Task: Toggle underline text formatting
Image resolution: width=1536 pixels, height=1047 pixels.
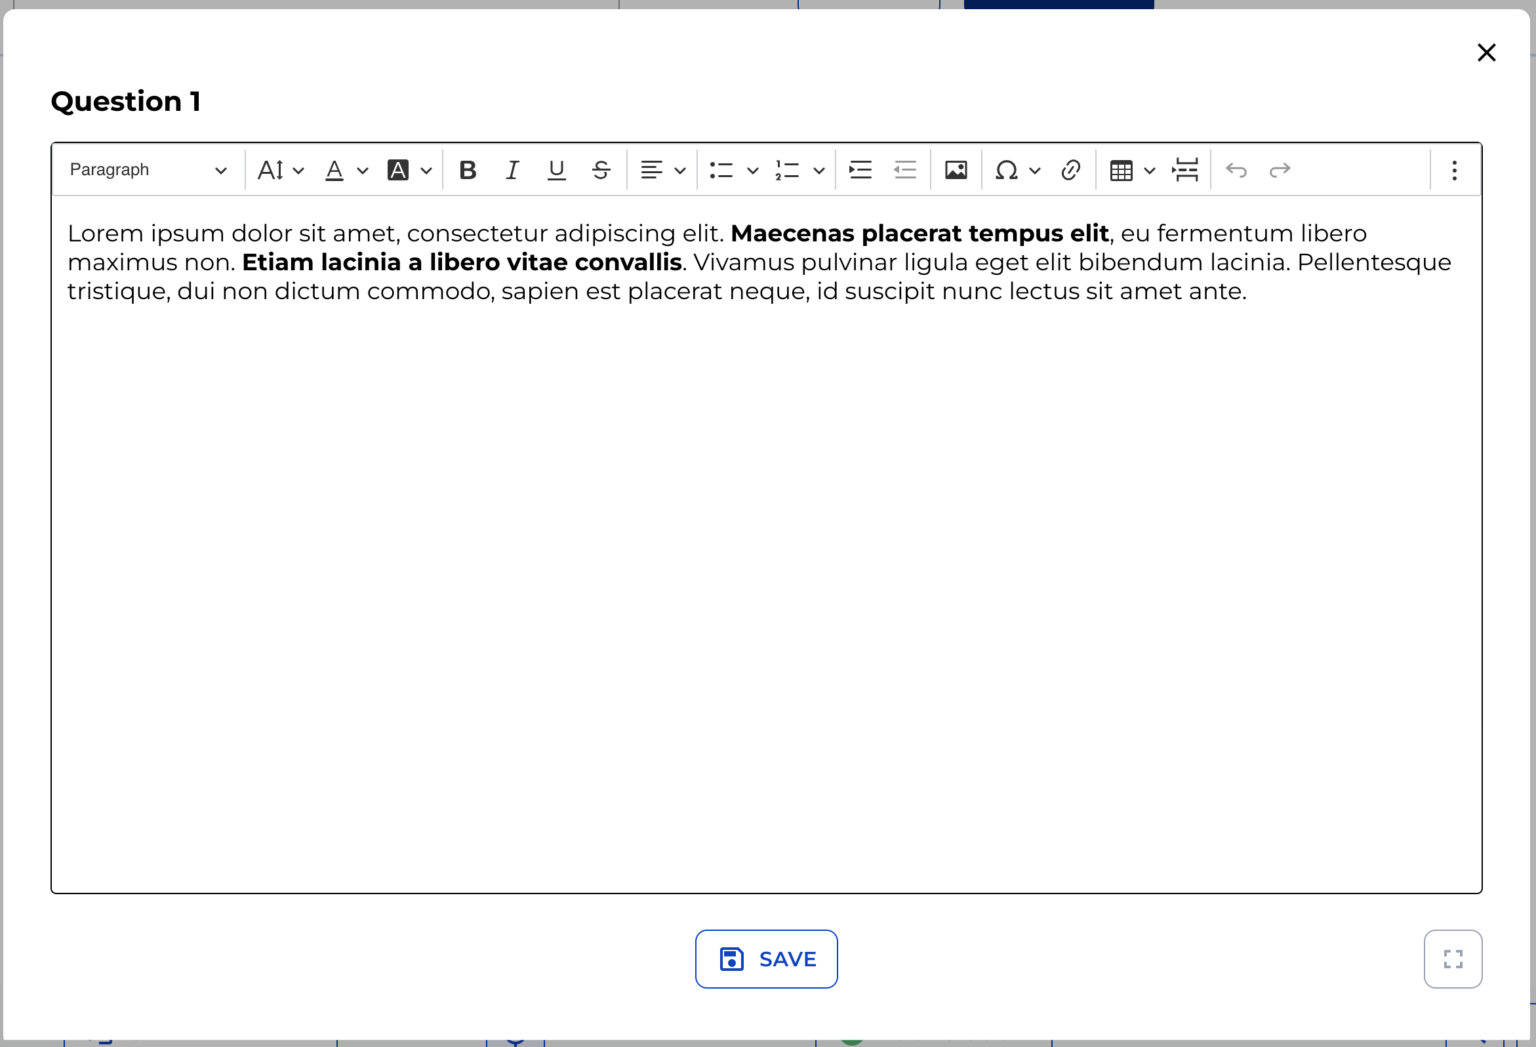Action: [557, 170]
